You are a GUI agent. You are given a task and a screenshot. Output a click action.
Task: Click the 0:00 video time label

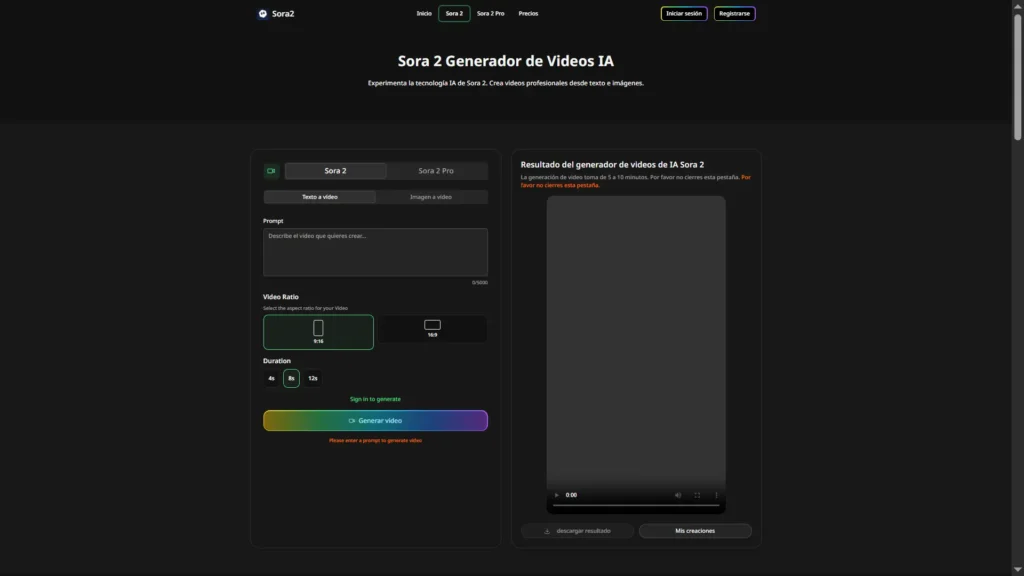click(571, 495)
